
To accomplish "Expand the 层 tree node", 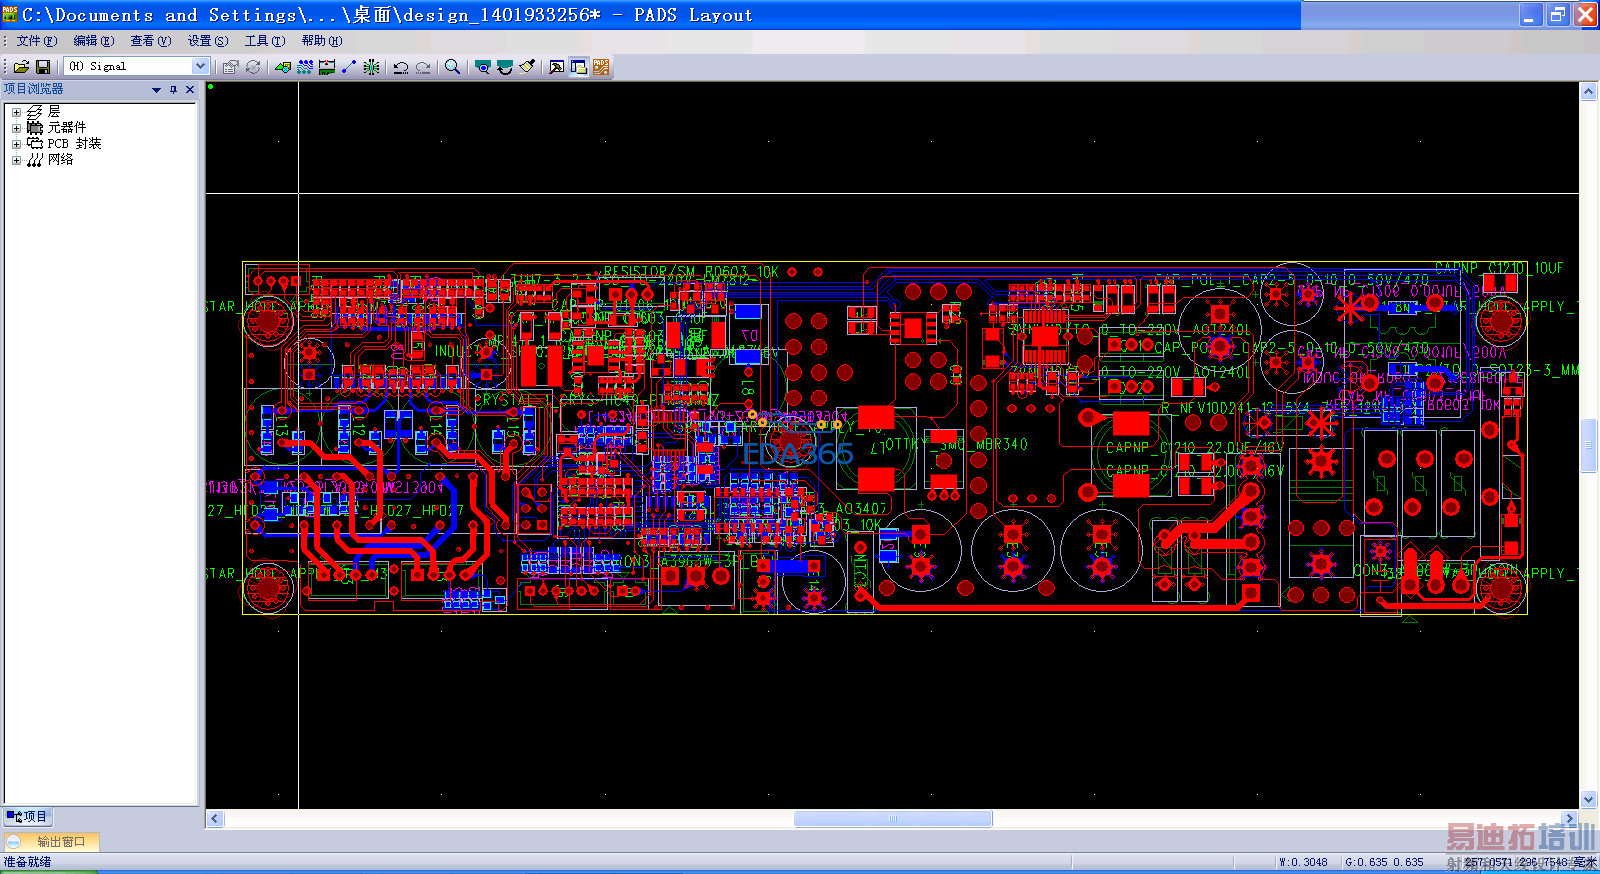I will [x=16, y=112].
